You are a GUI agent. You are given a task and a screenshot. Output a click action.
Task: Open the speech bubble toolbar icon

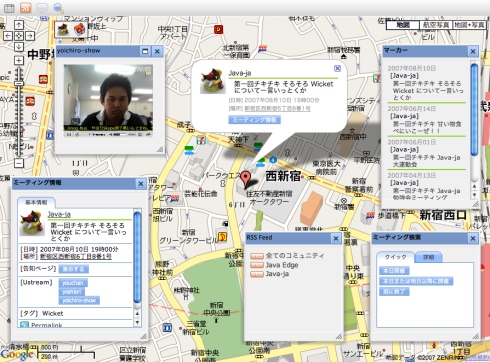coord(42,8)
